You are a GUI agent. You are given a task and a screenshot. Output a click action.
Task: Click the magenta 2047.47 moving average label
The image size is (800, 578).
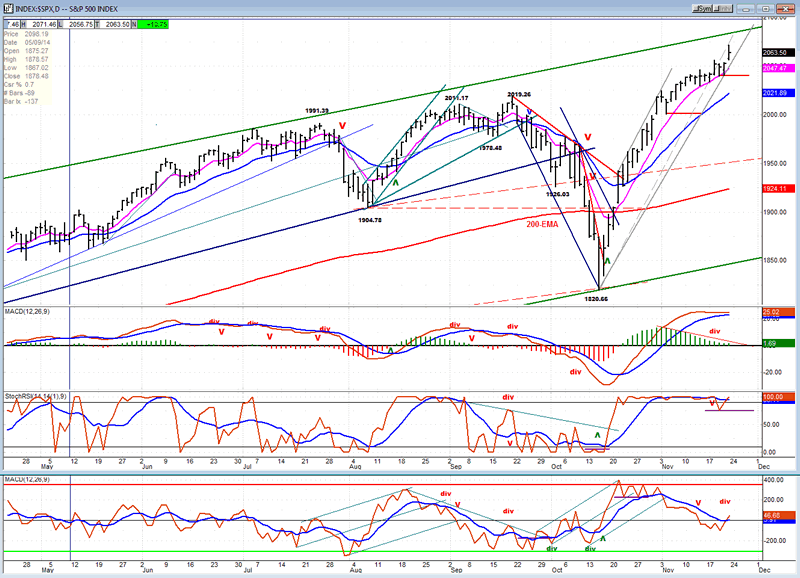click(778, 68)
